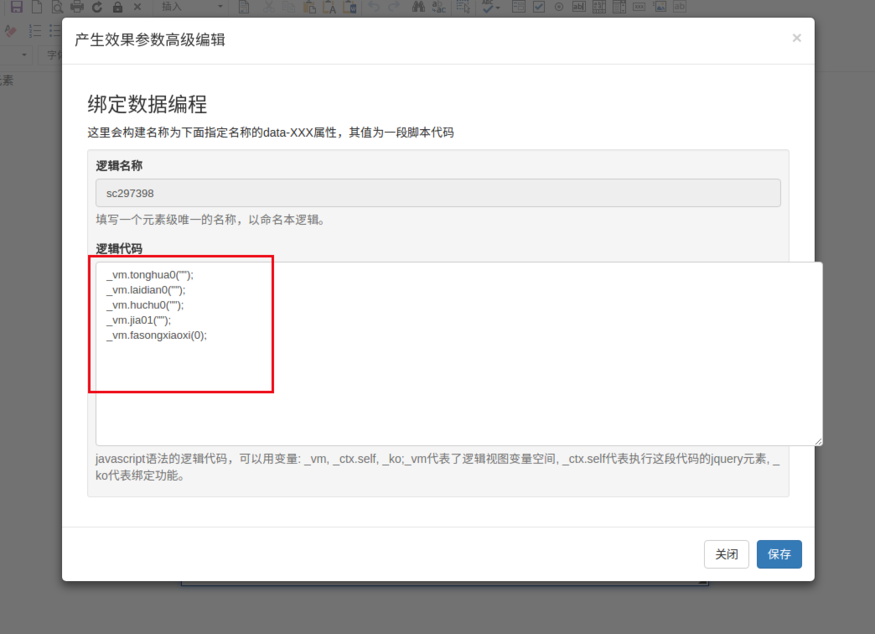Click the Save icon in background editor toolbar
The width and height of the screenshot is (875, 634).
click(x=17, y=7)
